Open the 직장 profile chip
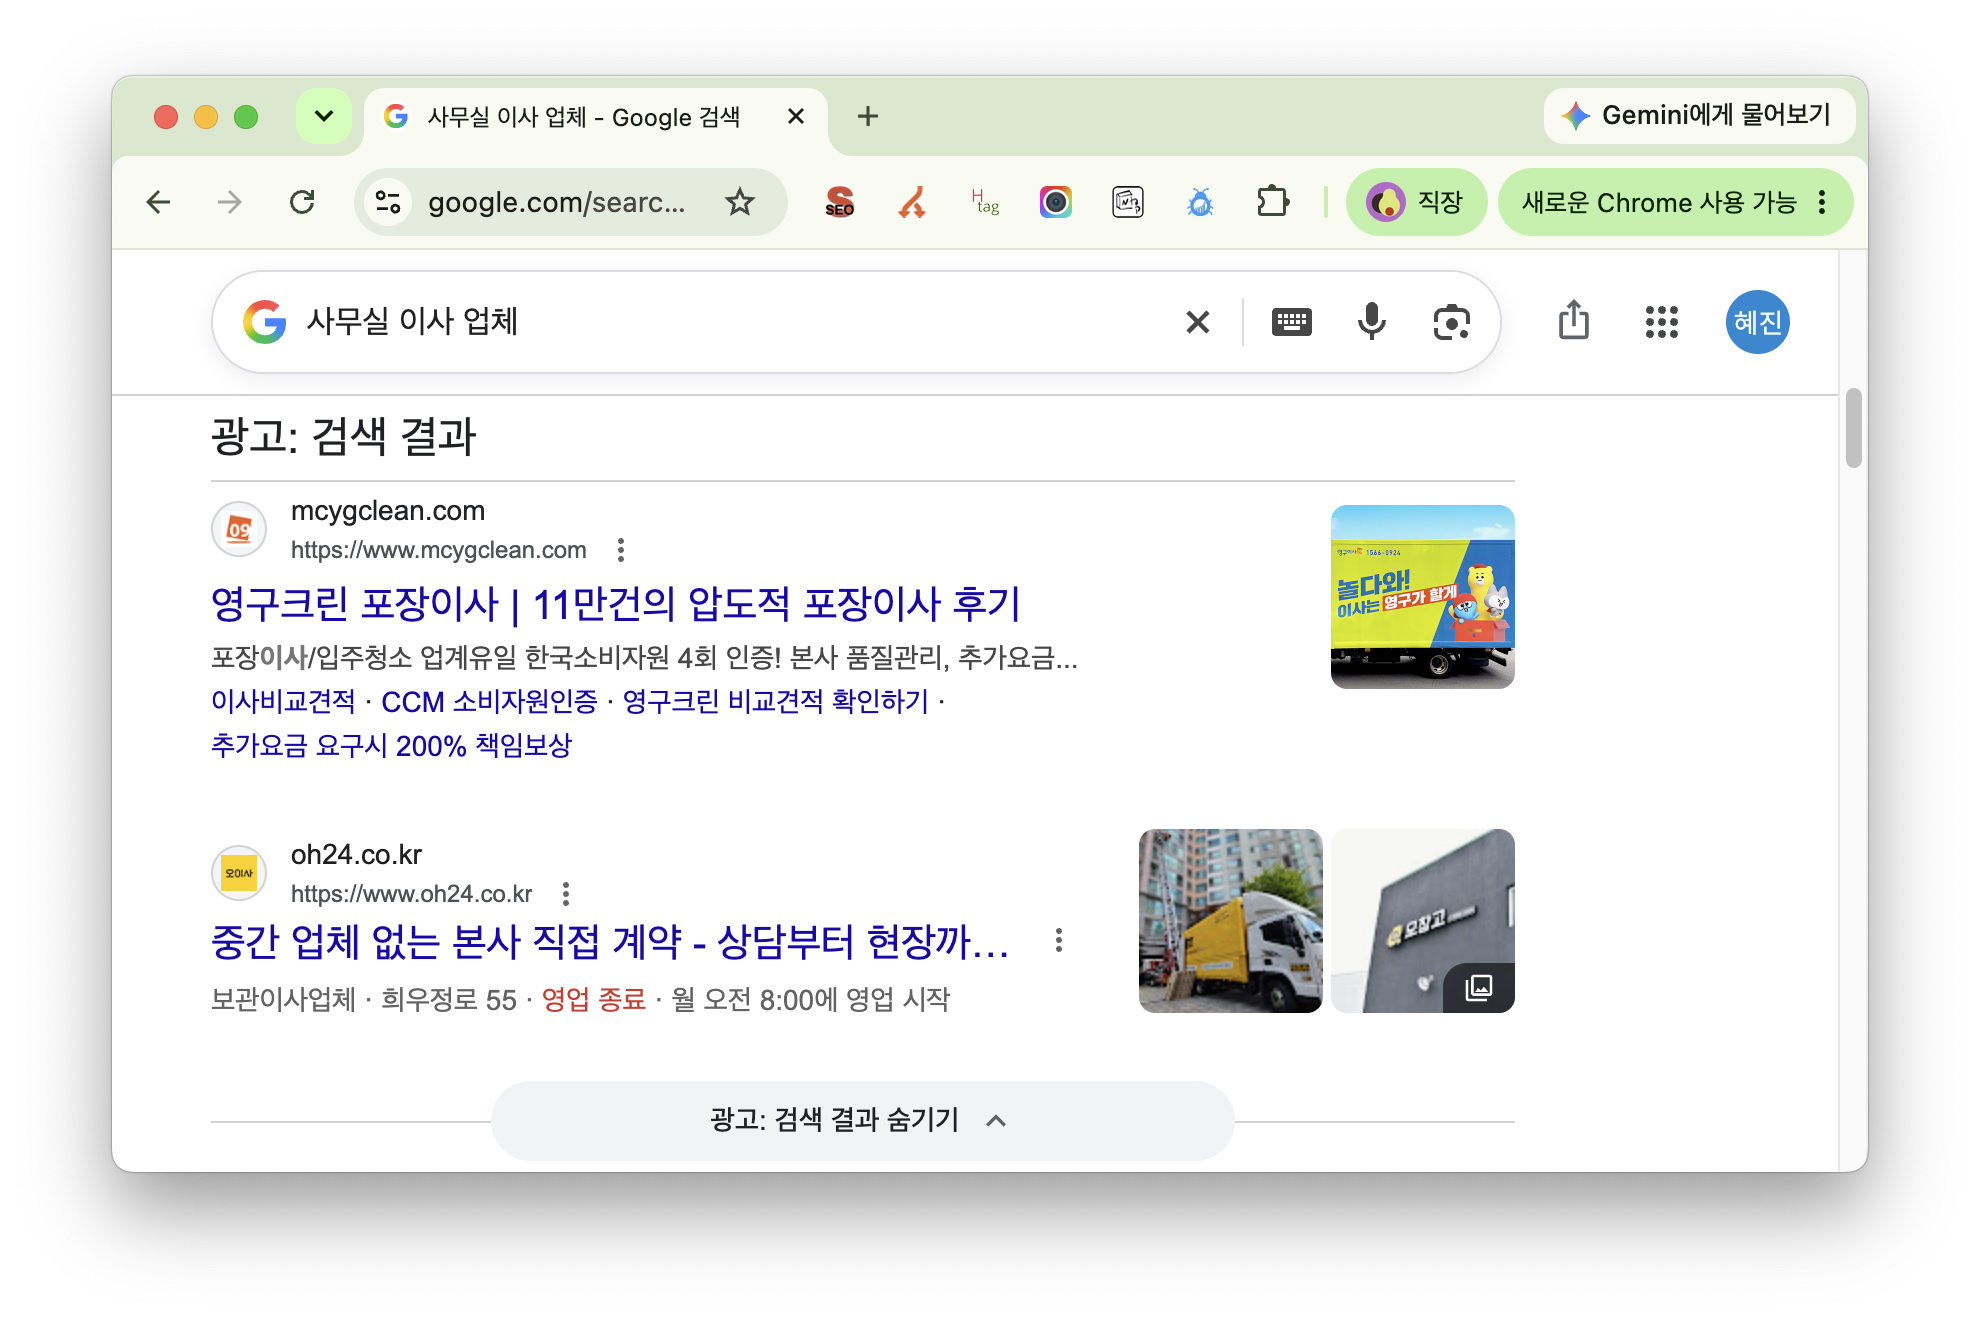This screenshot has width=1980, height=1320. click(1415, 202)
